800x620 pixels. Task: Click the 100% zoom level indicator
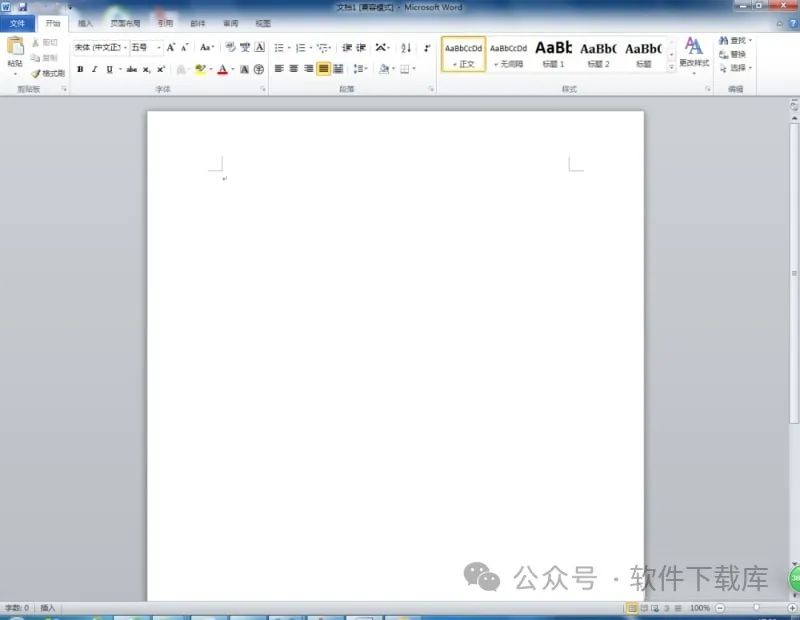tap(699, 608)
